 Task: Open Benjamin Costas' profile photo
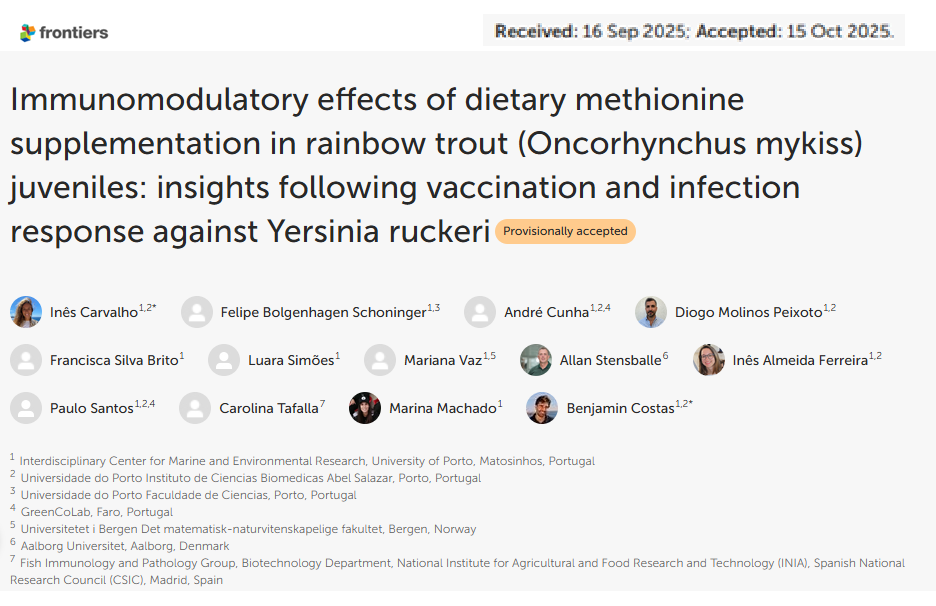[x=542, y=408]
